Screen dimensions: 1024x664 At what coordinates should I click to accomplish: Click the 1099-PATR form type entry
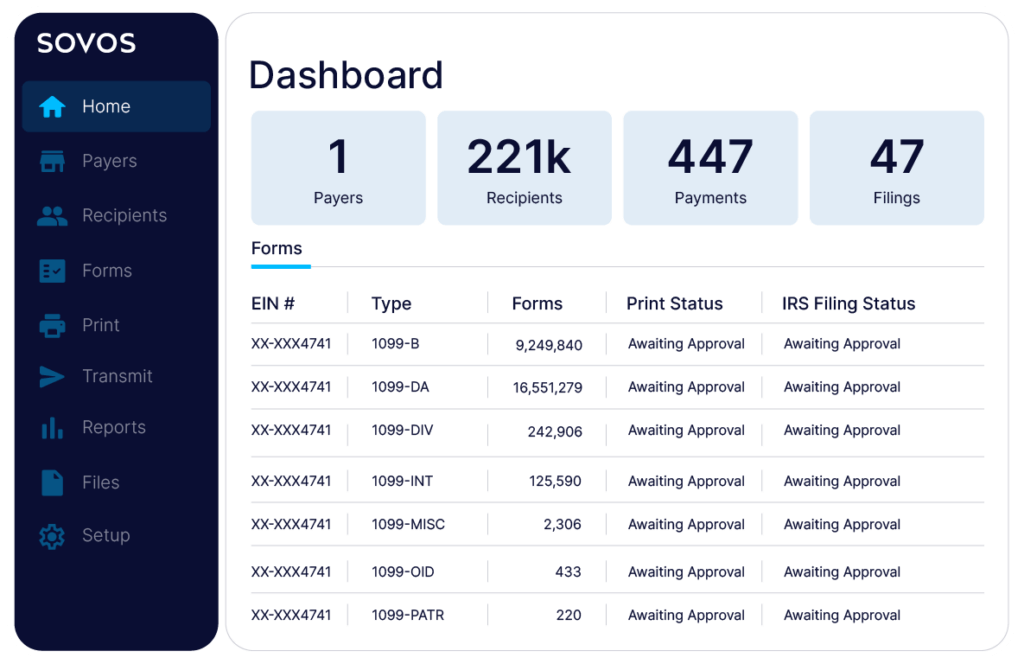click(408, 616)
